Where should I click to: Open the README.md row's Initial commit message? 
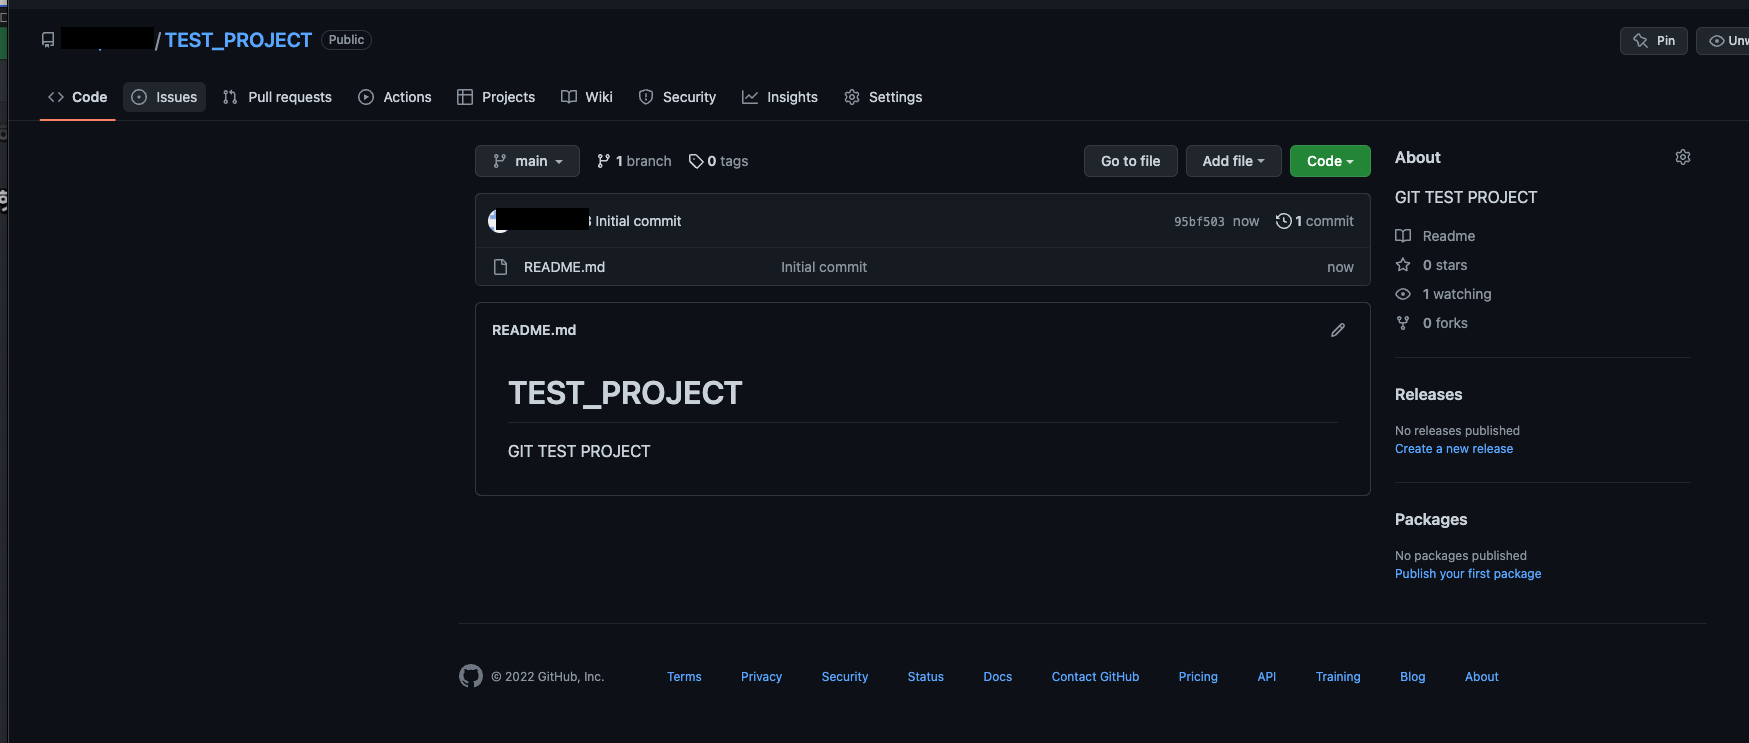click(x=824, y=267)
